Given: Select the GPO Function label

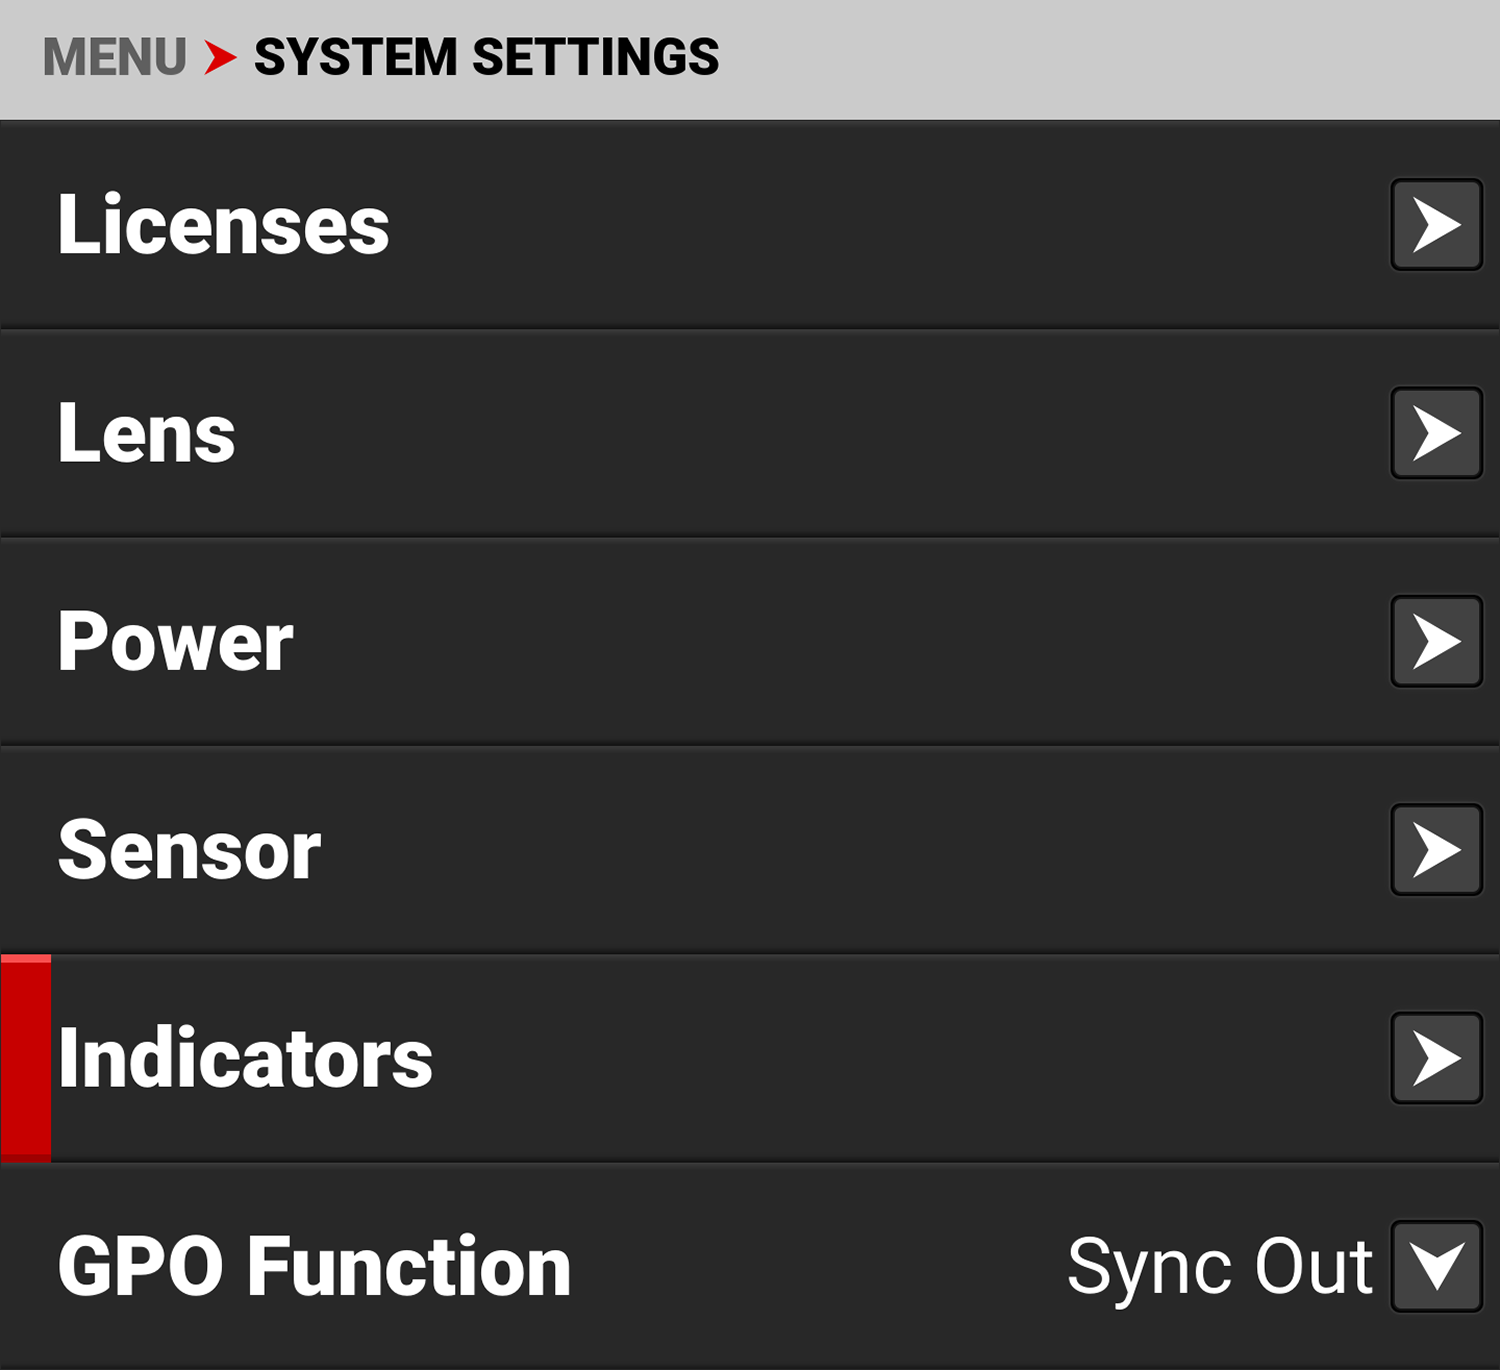Looking at the screenshot, I should [x=314, y=1266].
